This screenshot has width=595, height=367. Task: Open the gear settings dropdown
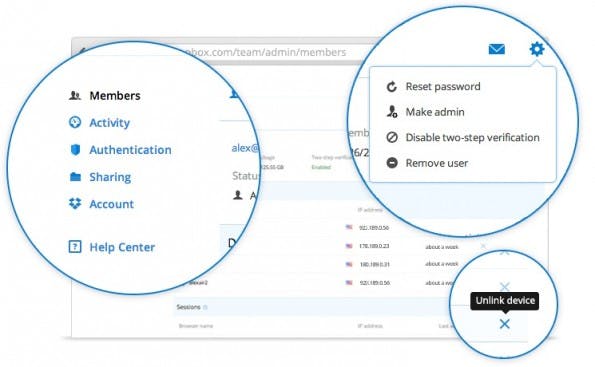tap(537, 49)
